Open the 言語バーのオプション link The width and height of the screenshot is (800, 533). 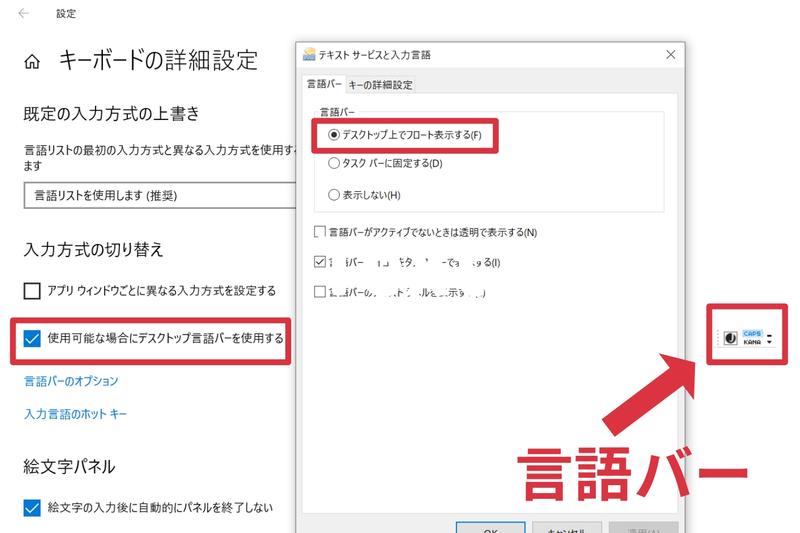point(71,381)
